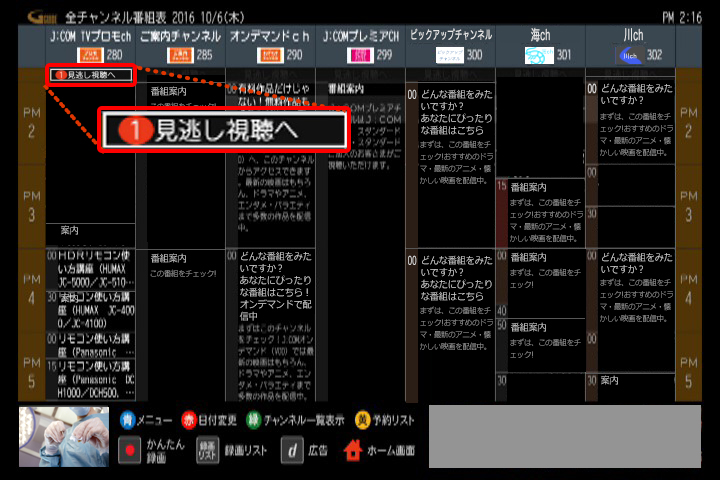Select the 50 番組案内 program on 海ch
Screen dimensions: 720x480
540,345
